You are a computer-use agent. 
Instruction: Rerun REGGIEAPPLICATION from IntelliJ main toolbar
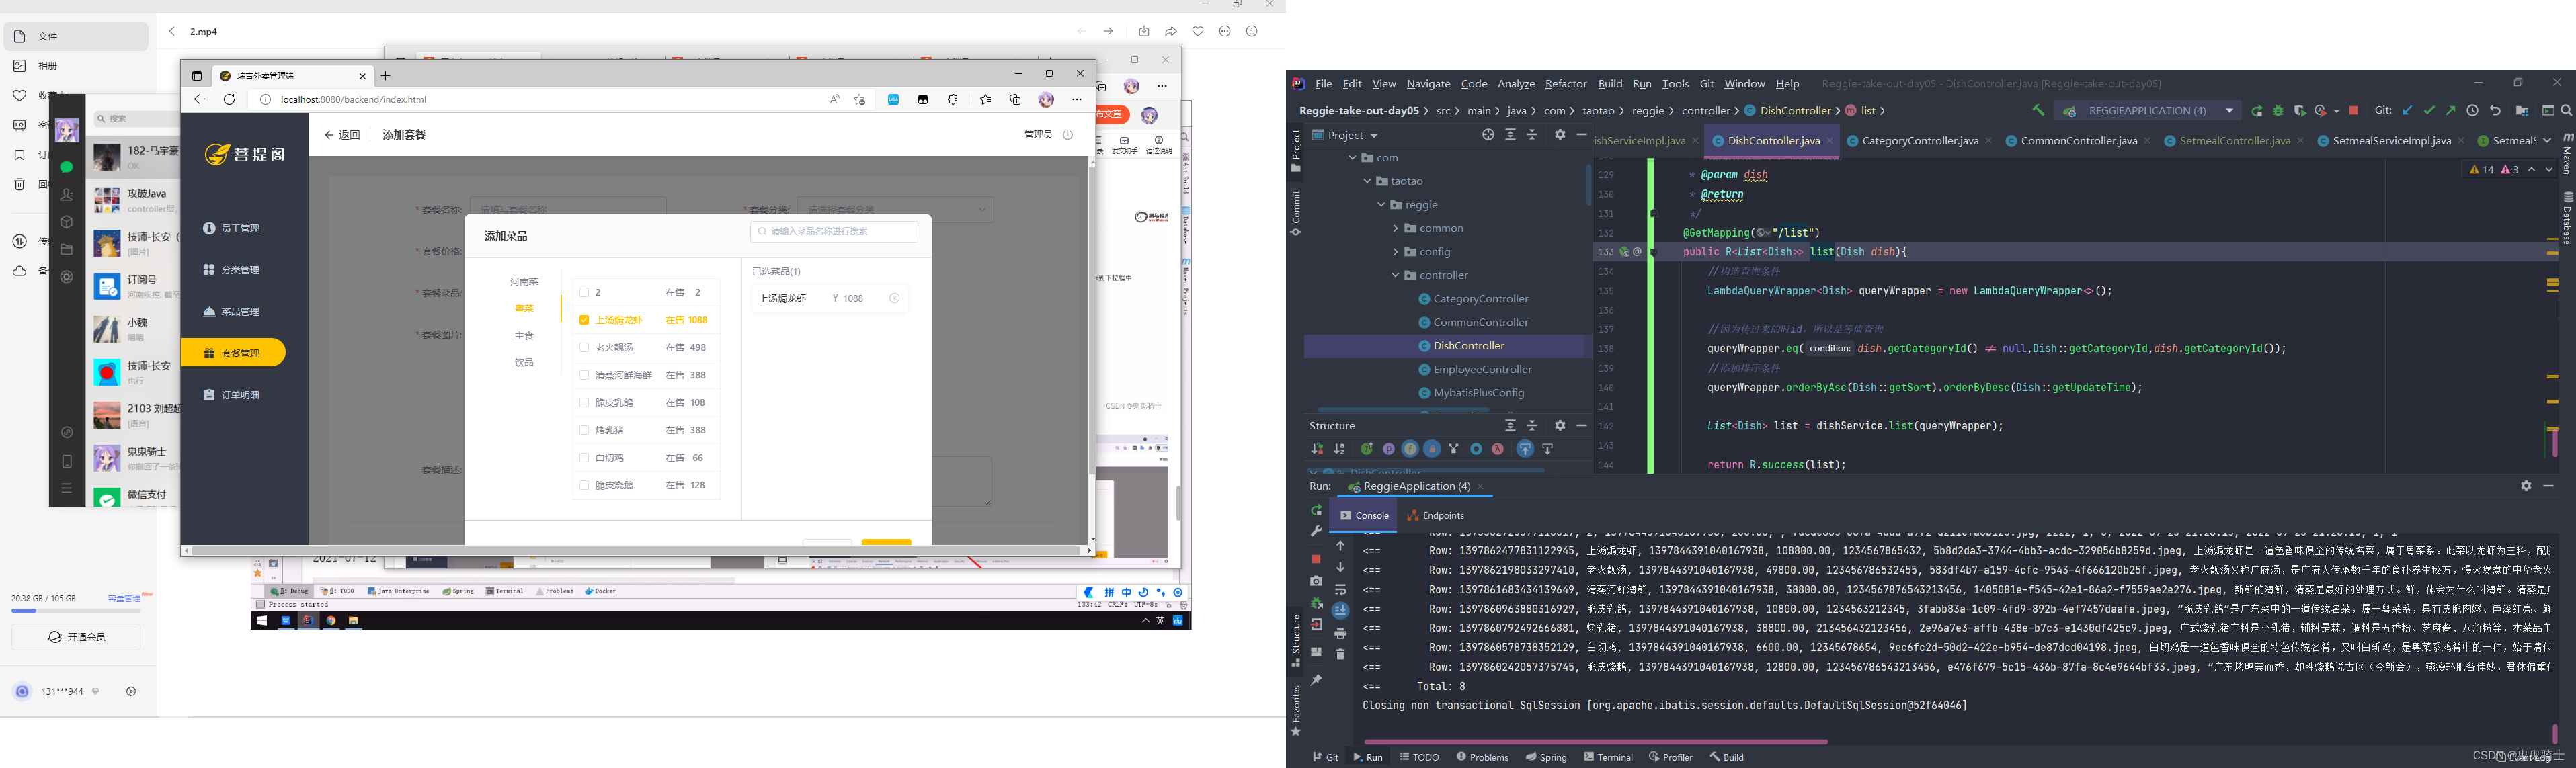[2257, 110]
